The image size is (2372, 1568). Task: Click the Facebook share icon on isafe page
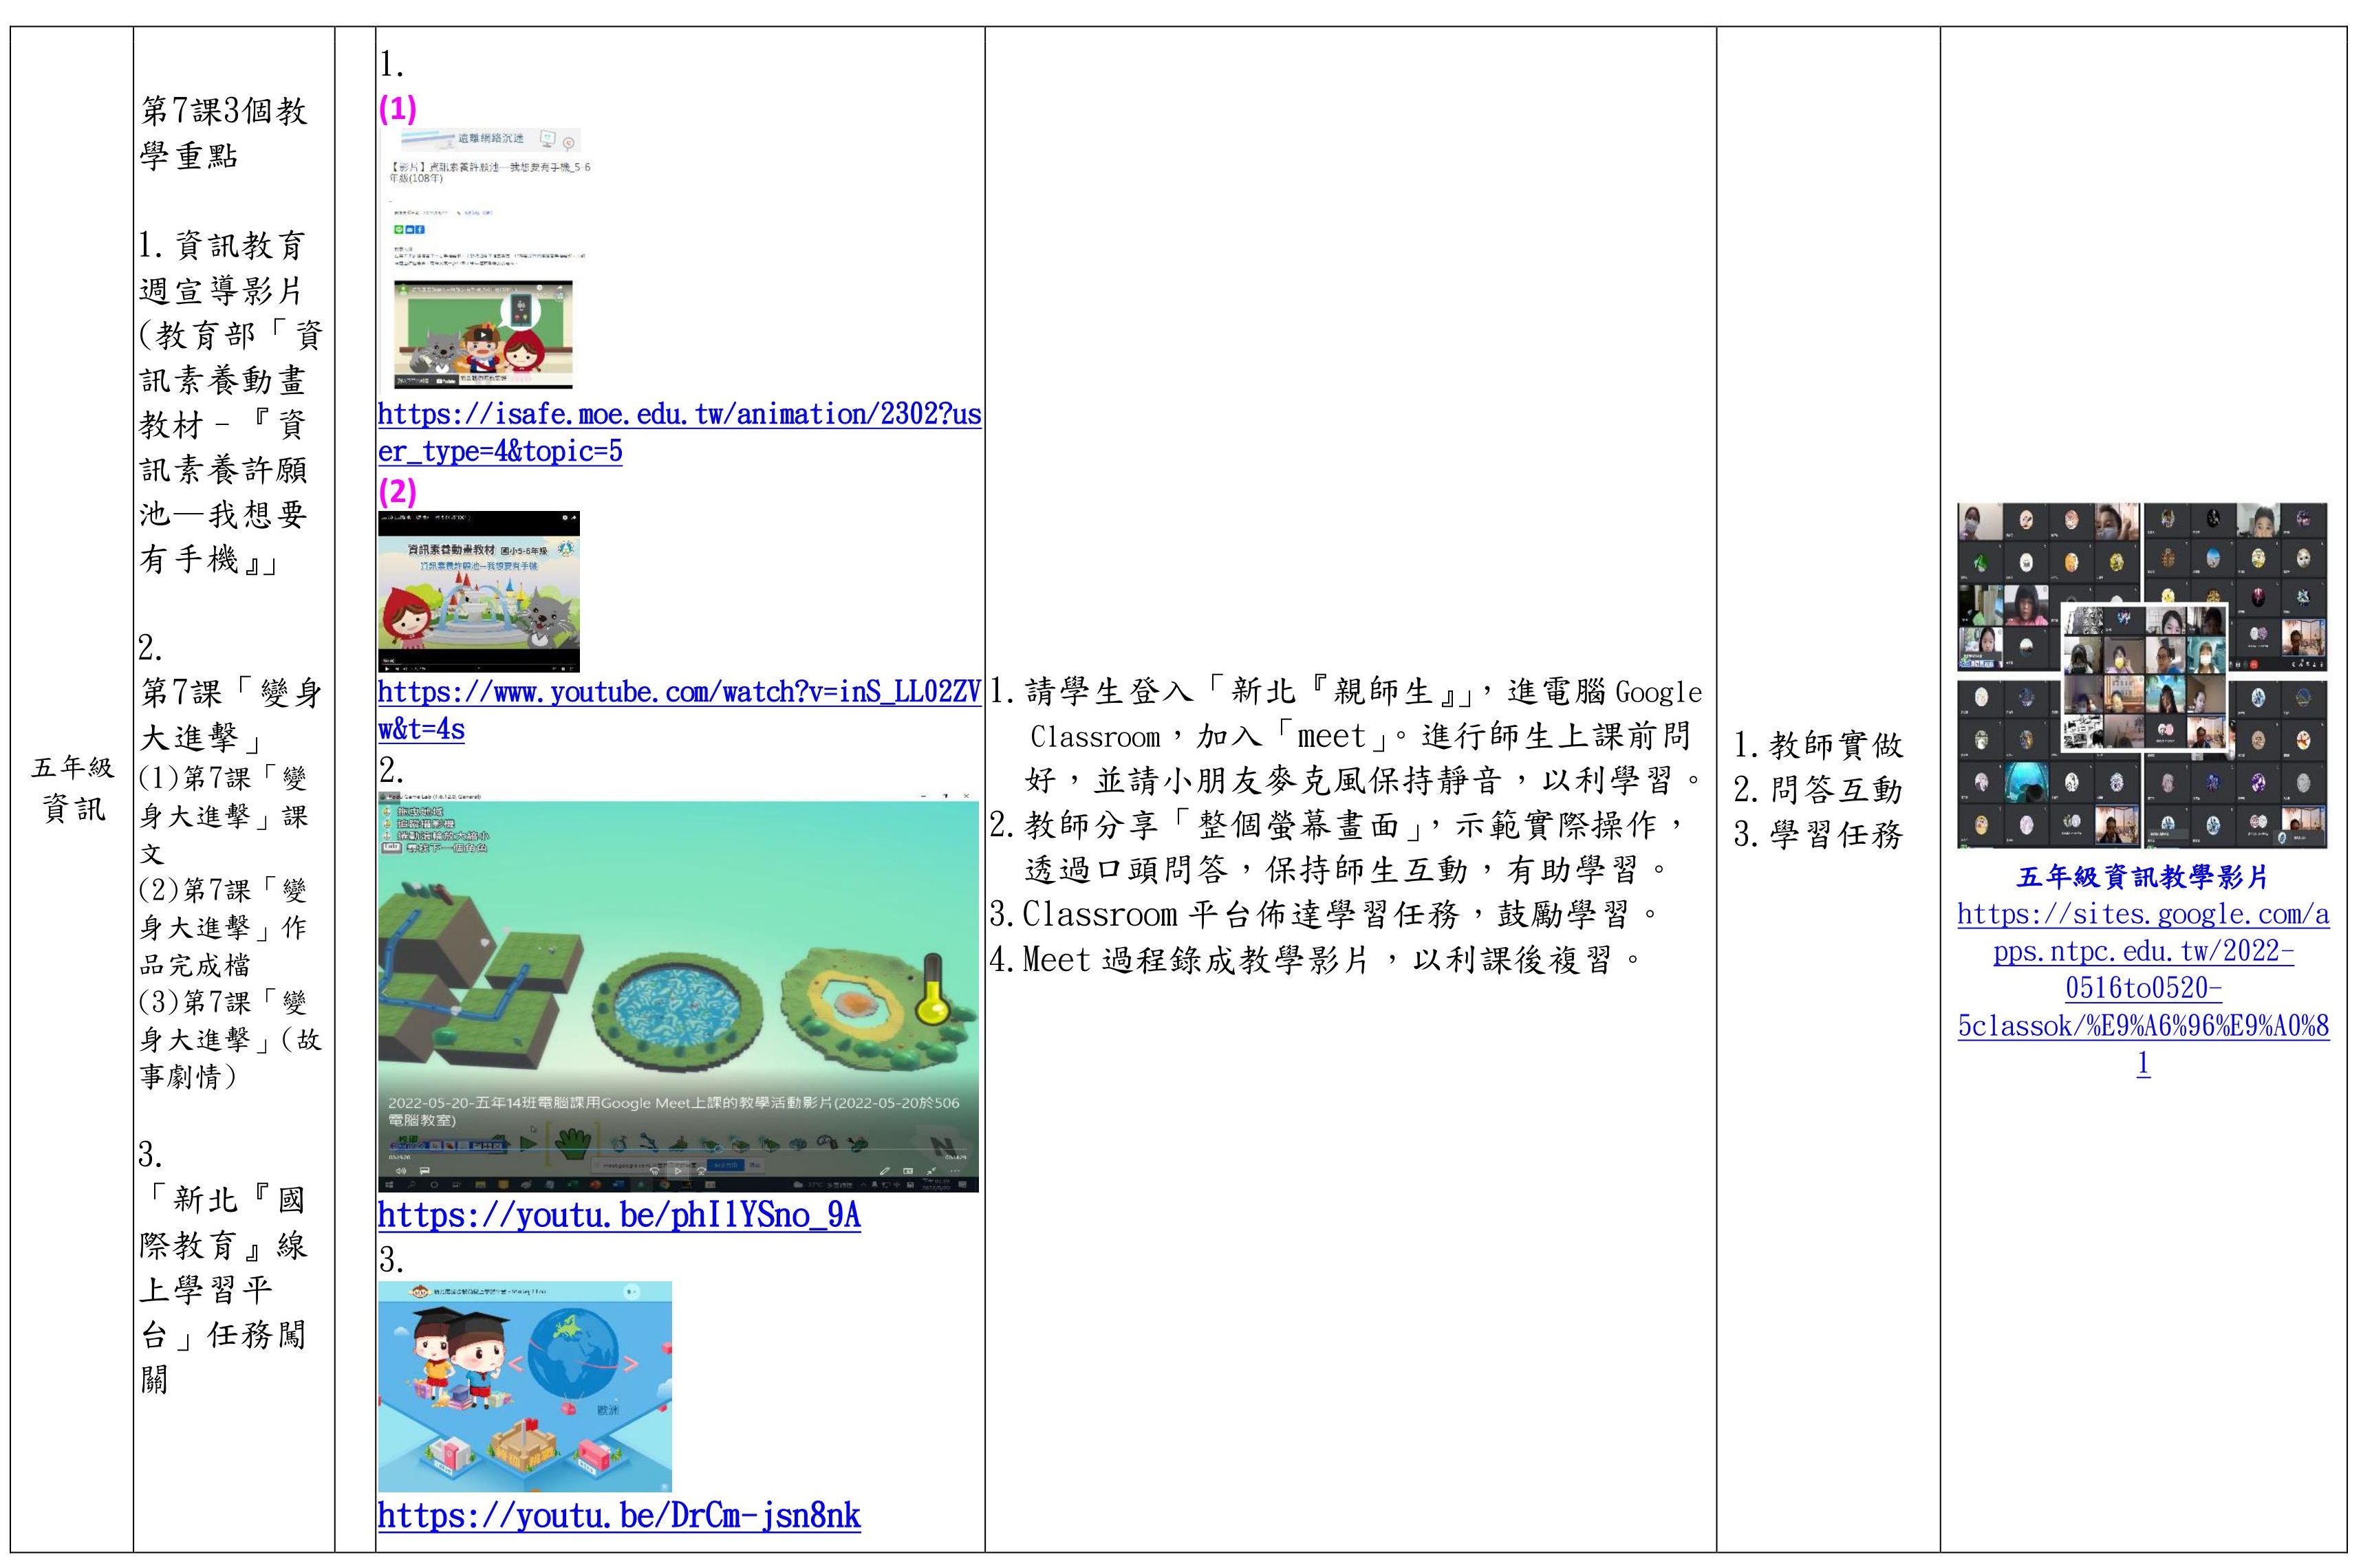pyautogui.click(x=420, y=229)
